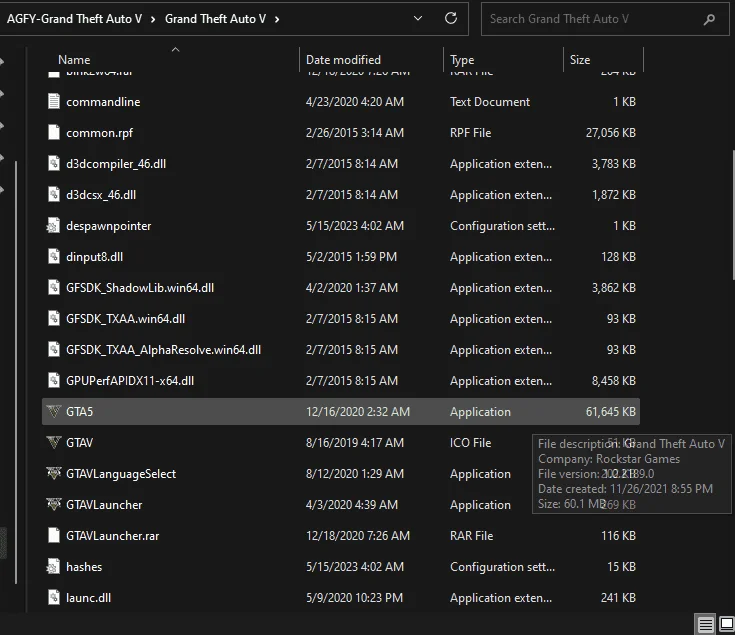
Task: Select the d3dcompiler_46.dll file name
Action: point(116,164)
